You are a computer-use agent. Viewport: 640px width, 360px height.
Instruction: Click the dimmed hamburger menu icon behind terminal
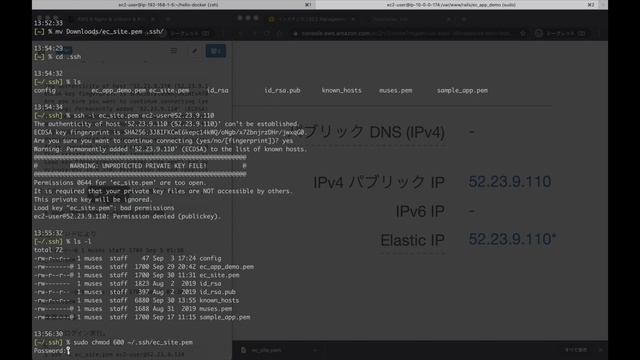[173, 51]
